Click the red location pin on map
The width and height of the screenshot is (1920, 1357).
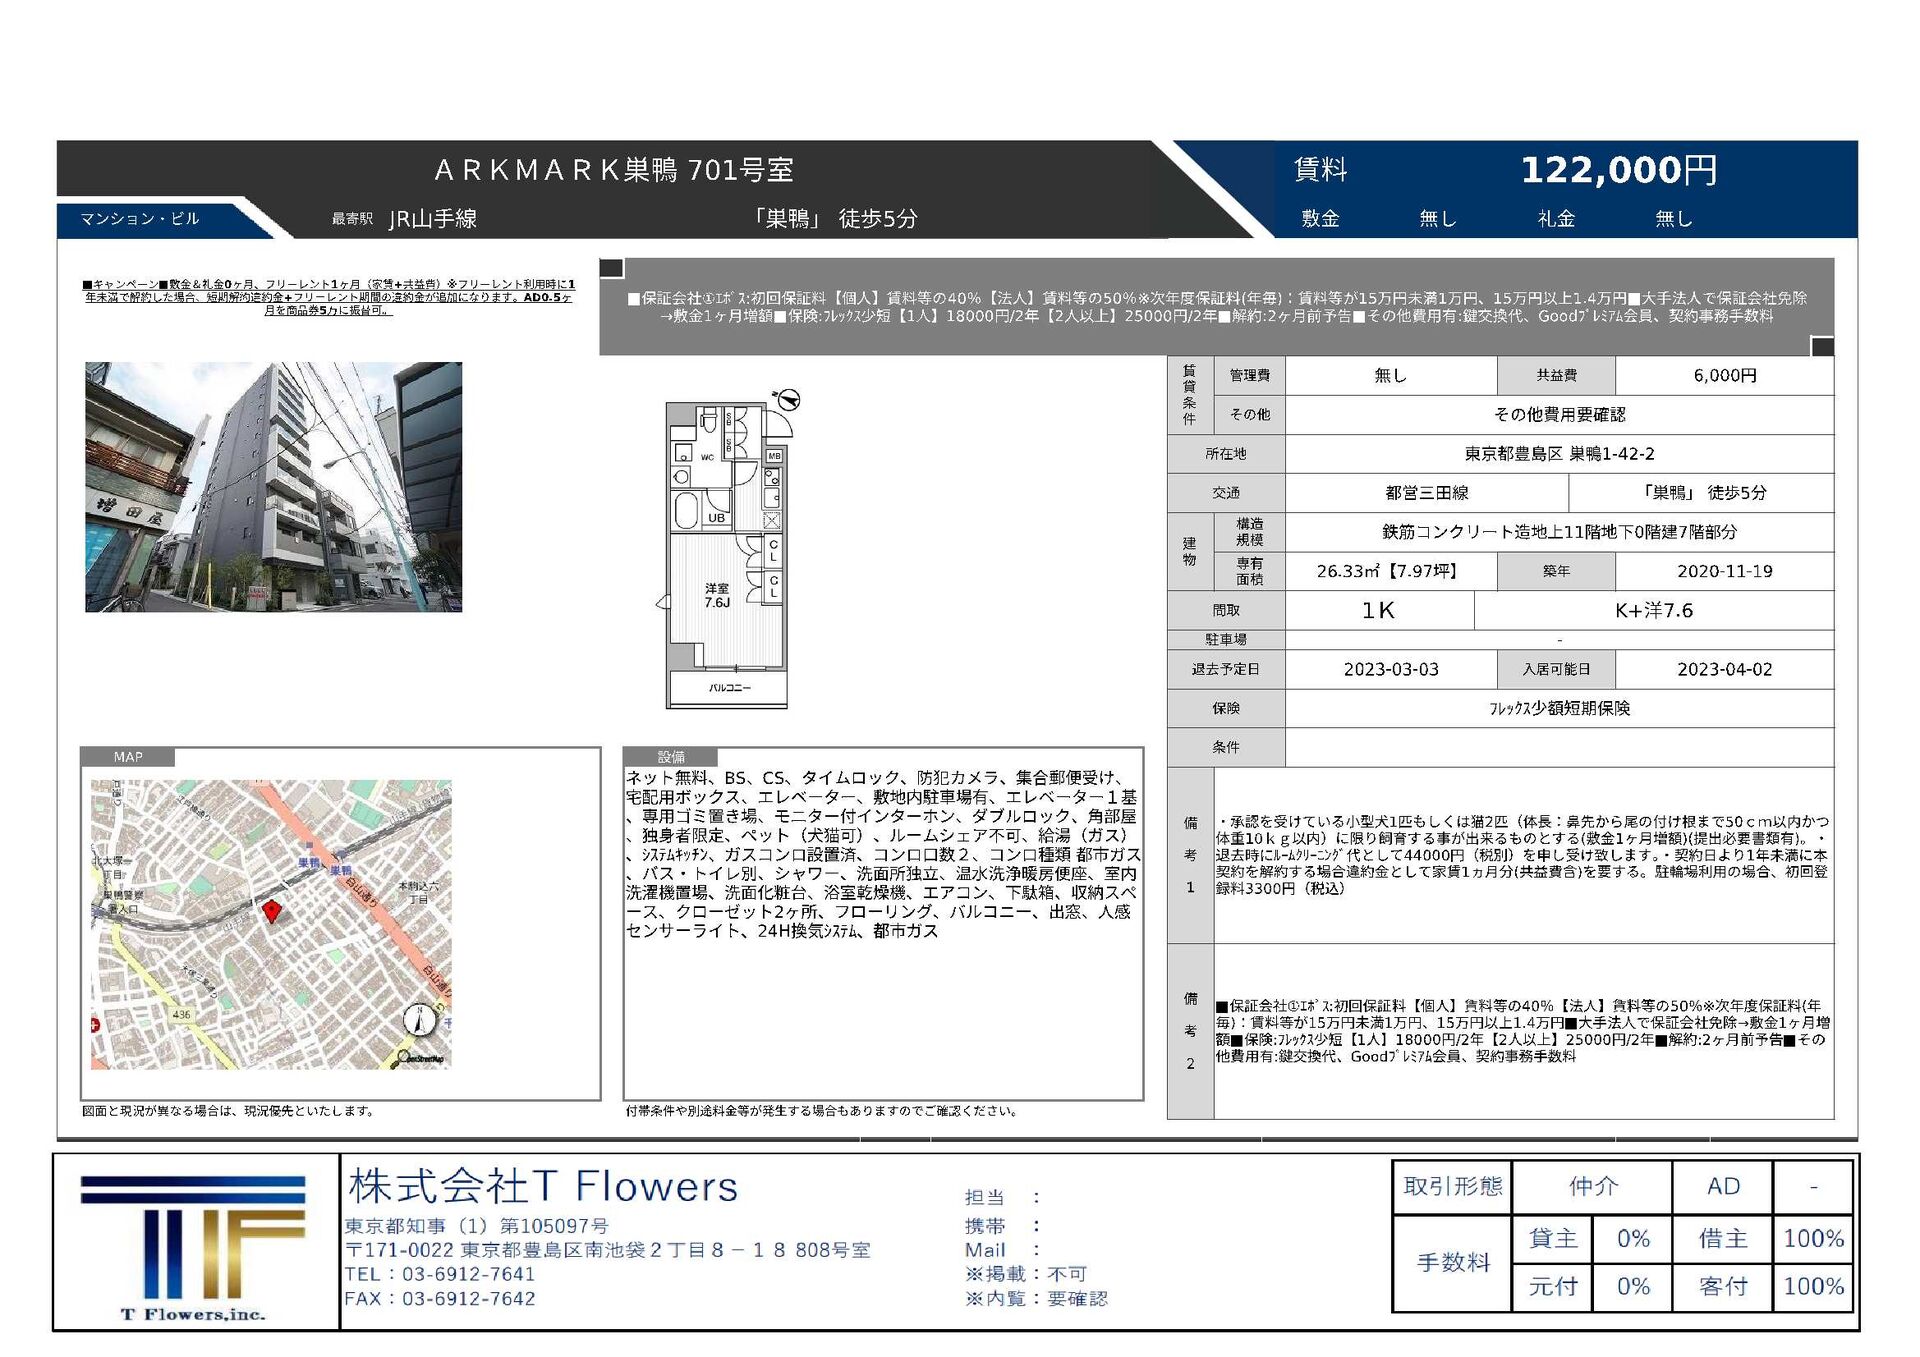(x=272, y=910)
